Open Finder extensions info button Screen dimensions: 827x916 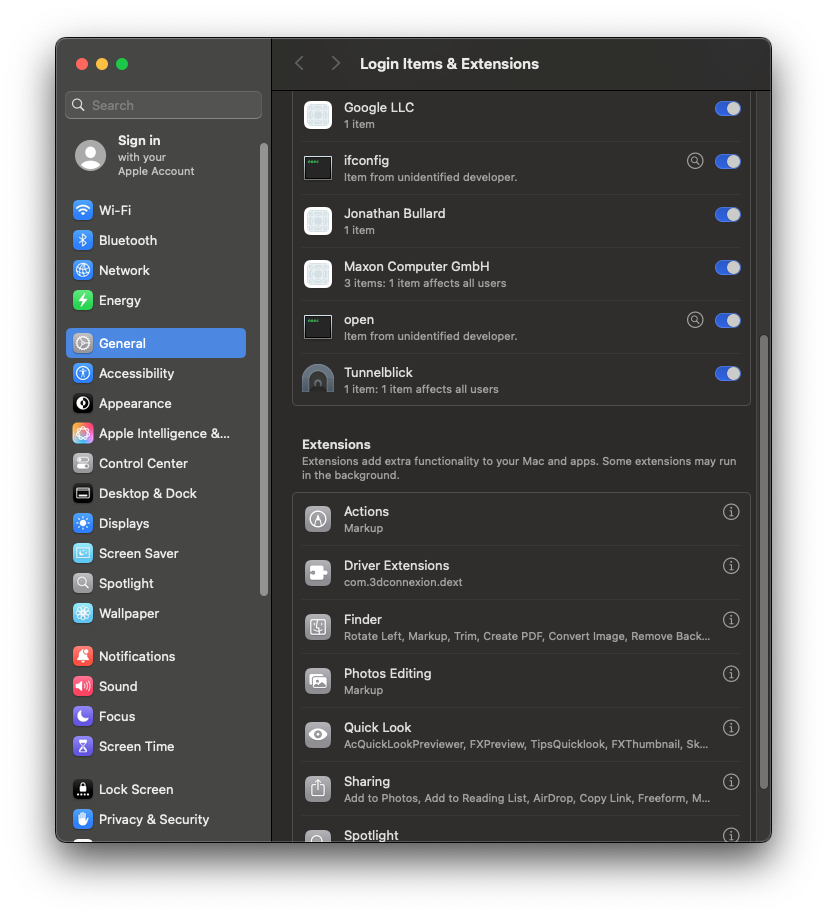(x=731, y=620)
